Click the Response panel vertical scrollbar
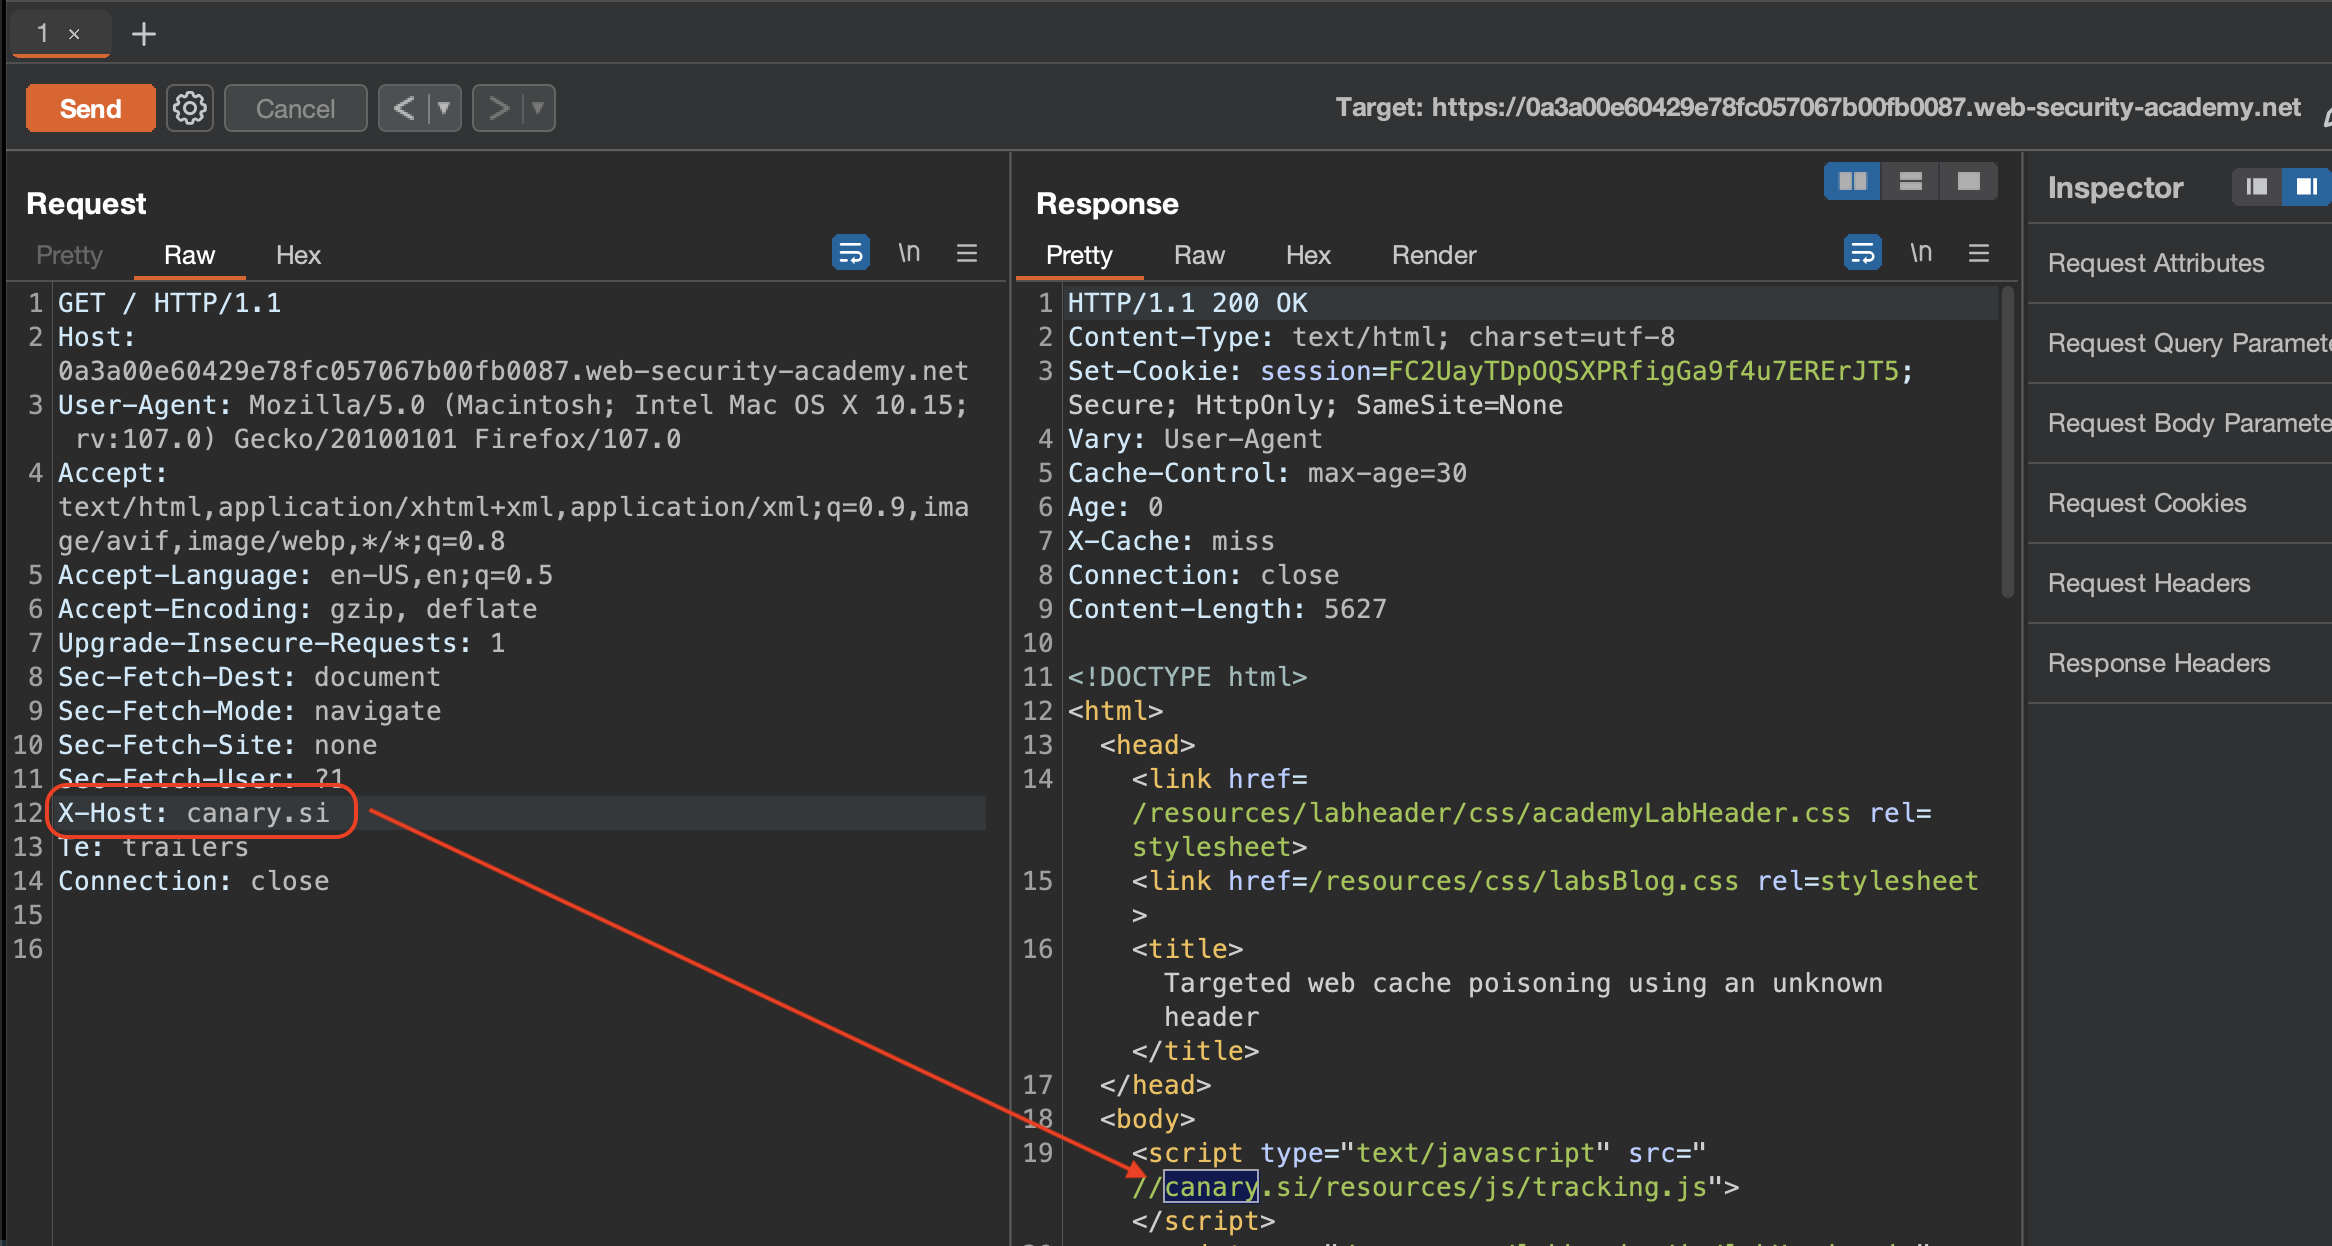This screenshot has width=2332, height=1246. 2007,440
